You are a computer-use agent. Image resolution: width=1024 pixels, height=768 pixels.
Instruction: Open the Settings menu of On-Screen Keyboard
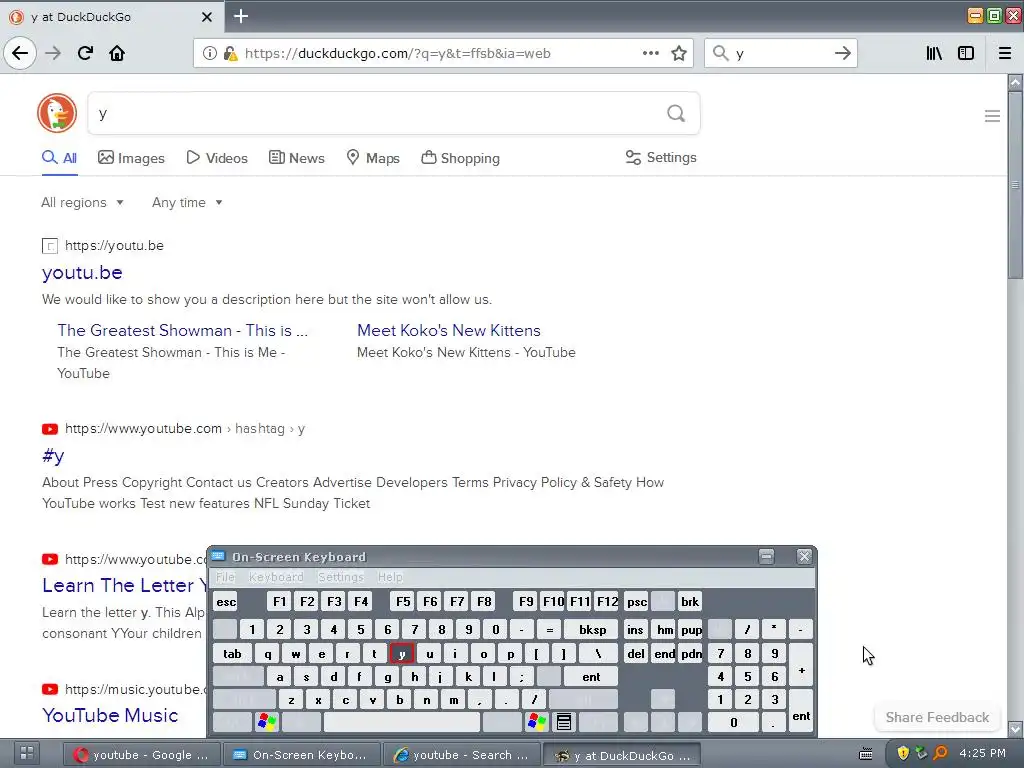point(340,577)
